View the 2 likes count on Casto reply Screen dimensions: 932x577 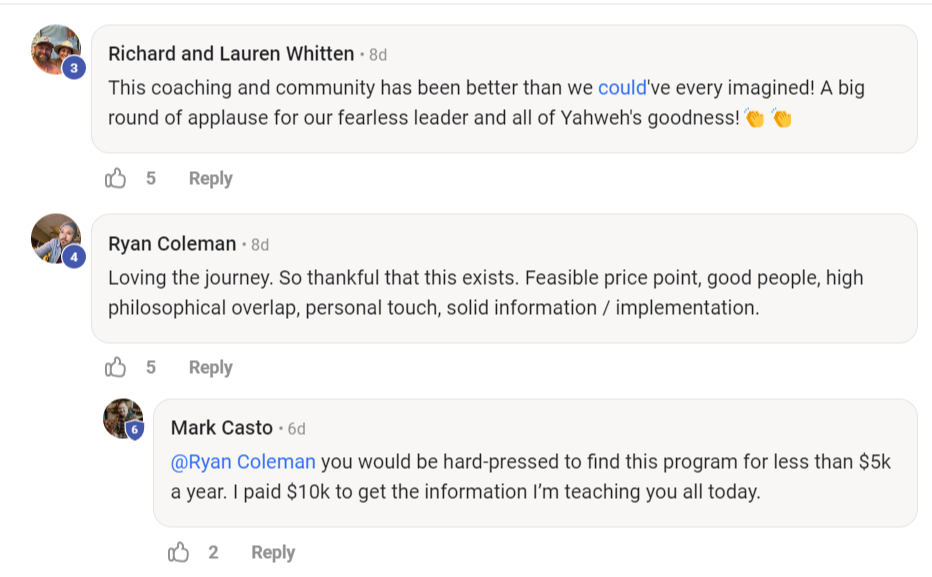pos(213,552)
